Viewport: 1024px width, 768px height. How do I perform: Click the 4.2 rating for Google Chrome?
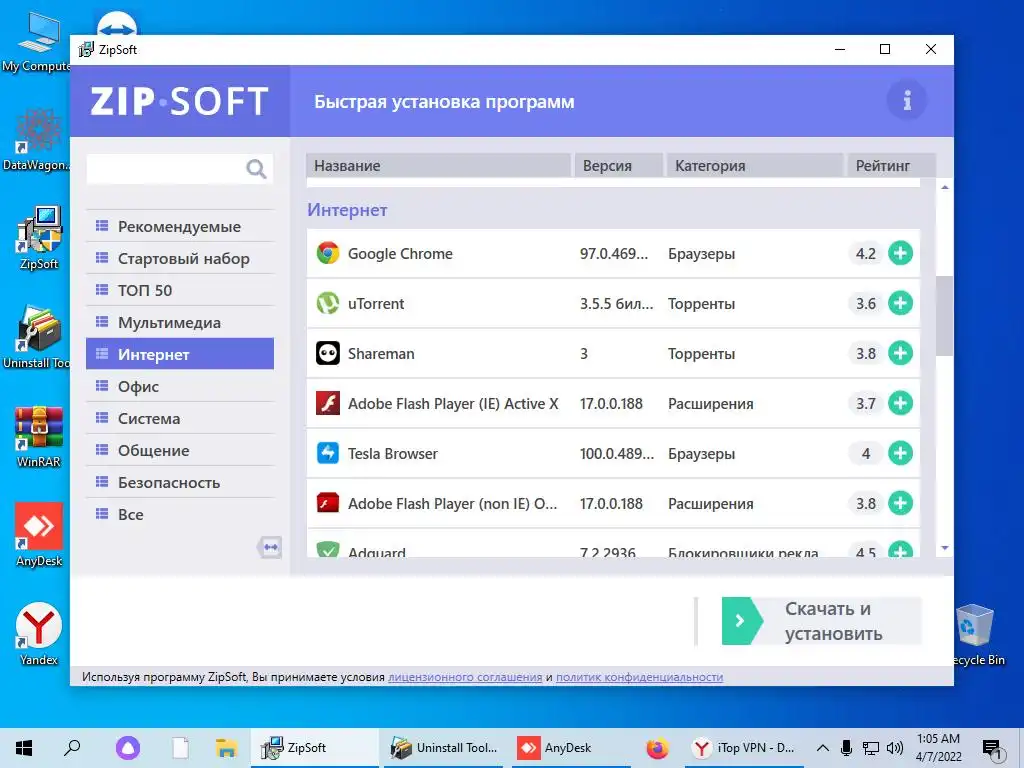[x=866, y=253]
